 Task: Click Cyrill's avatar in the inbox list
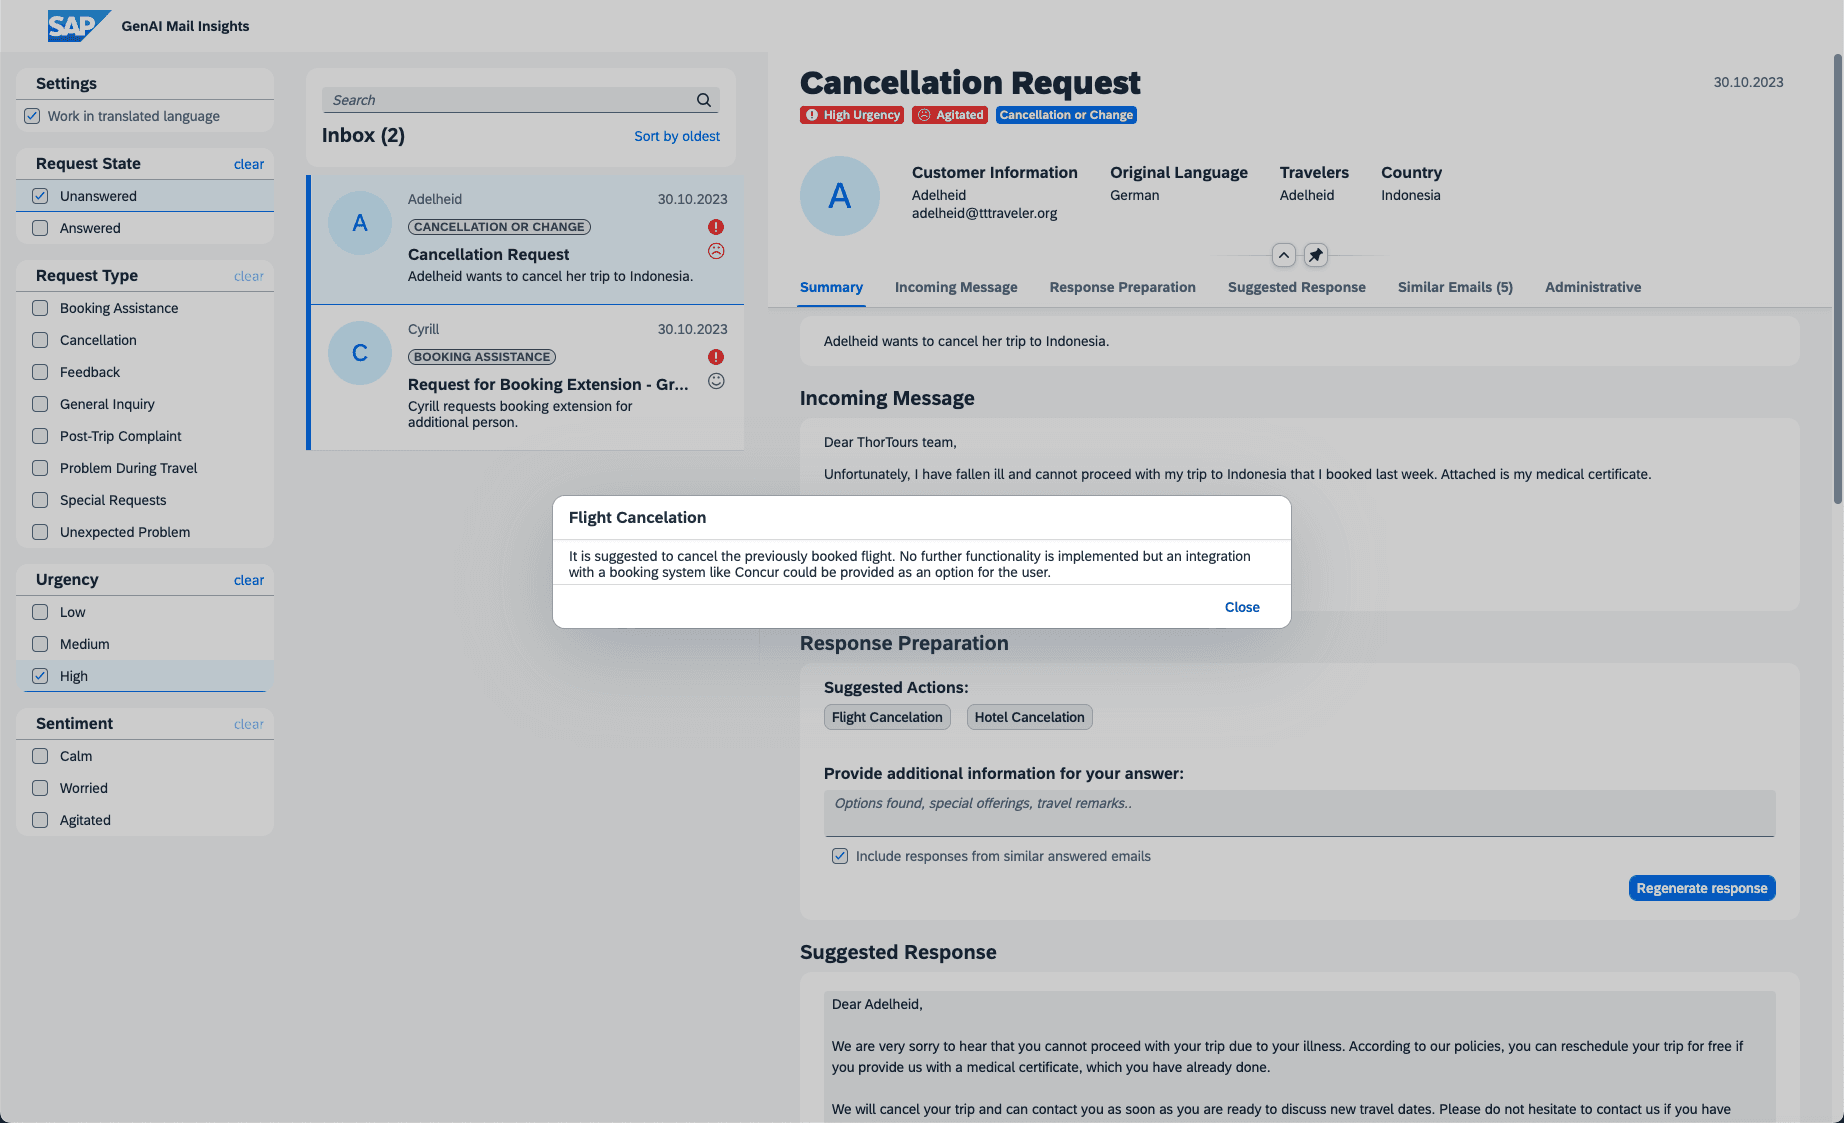pos(360,353)
